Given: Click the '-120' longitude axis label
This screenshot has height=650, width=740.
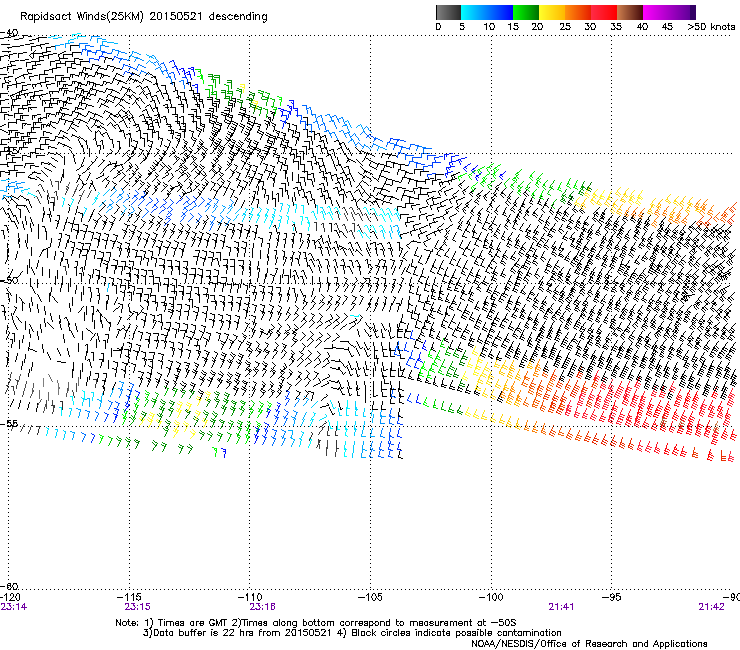Looking at the screenshot, I should (x=10, y=597).
